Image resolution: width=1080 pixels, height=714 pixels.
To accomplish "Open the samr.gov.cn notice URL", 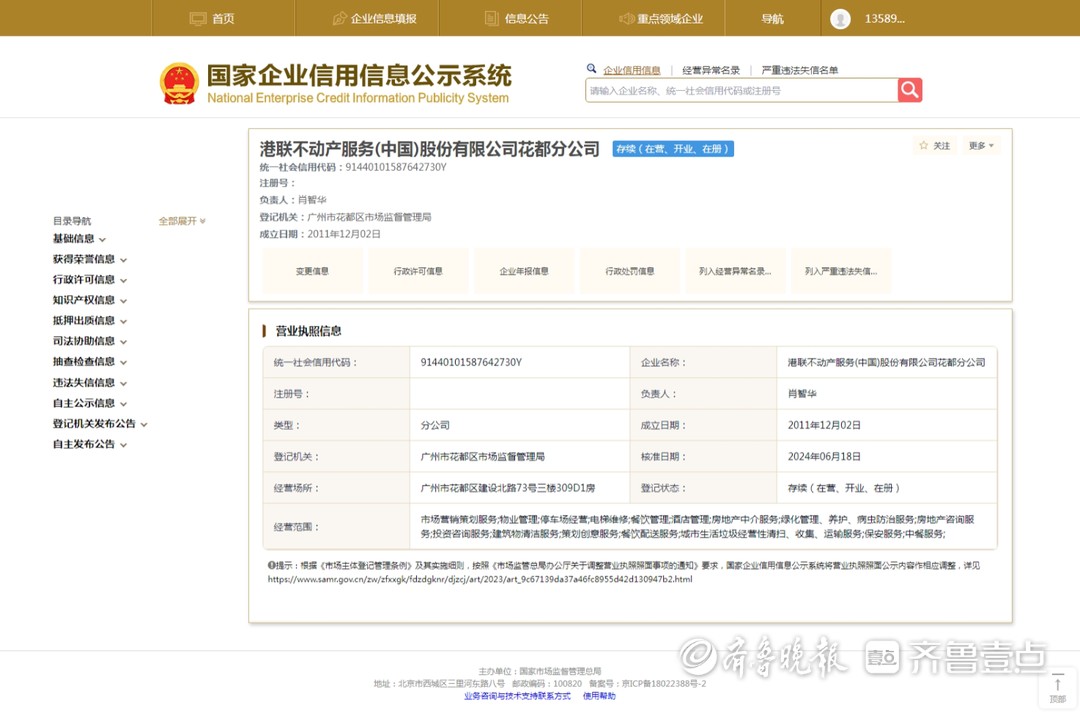I will 480,579.
